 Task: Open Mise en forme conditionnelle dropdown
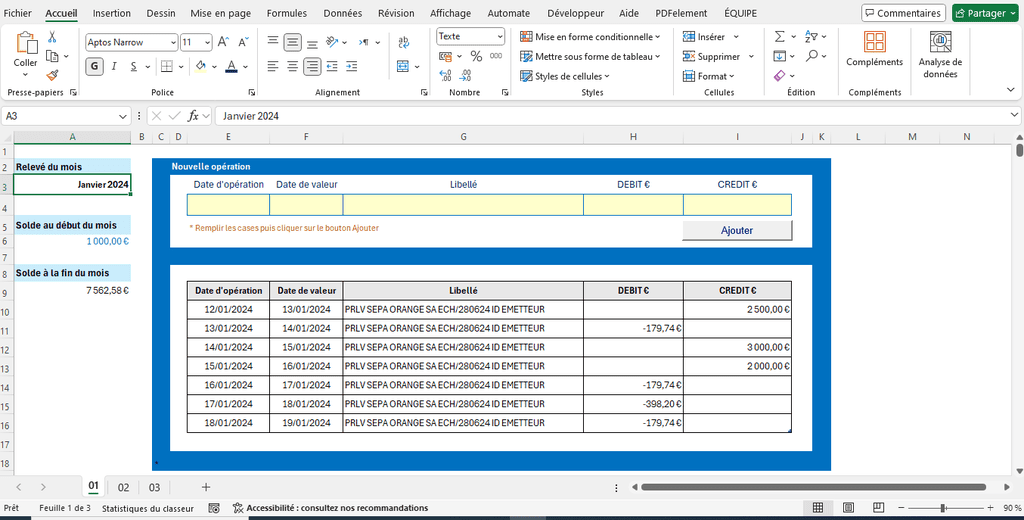(x=592, y=36)
